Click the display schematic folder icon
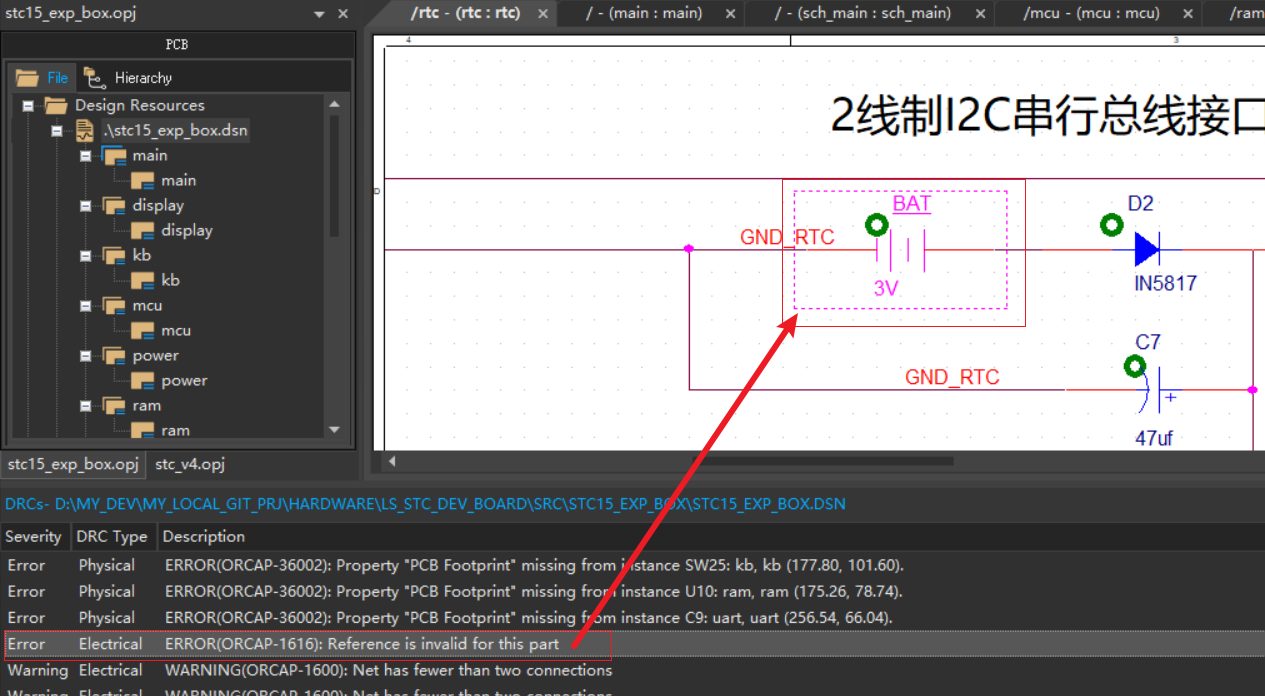1265x696 pixels. pos(114,205)
